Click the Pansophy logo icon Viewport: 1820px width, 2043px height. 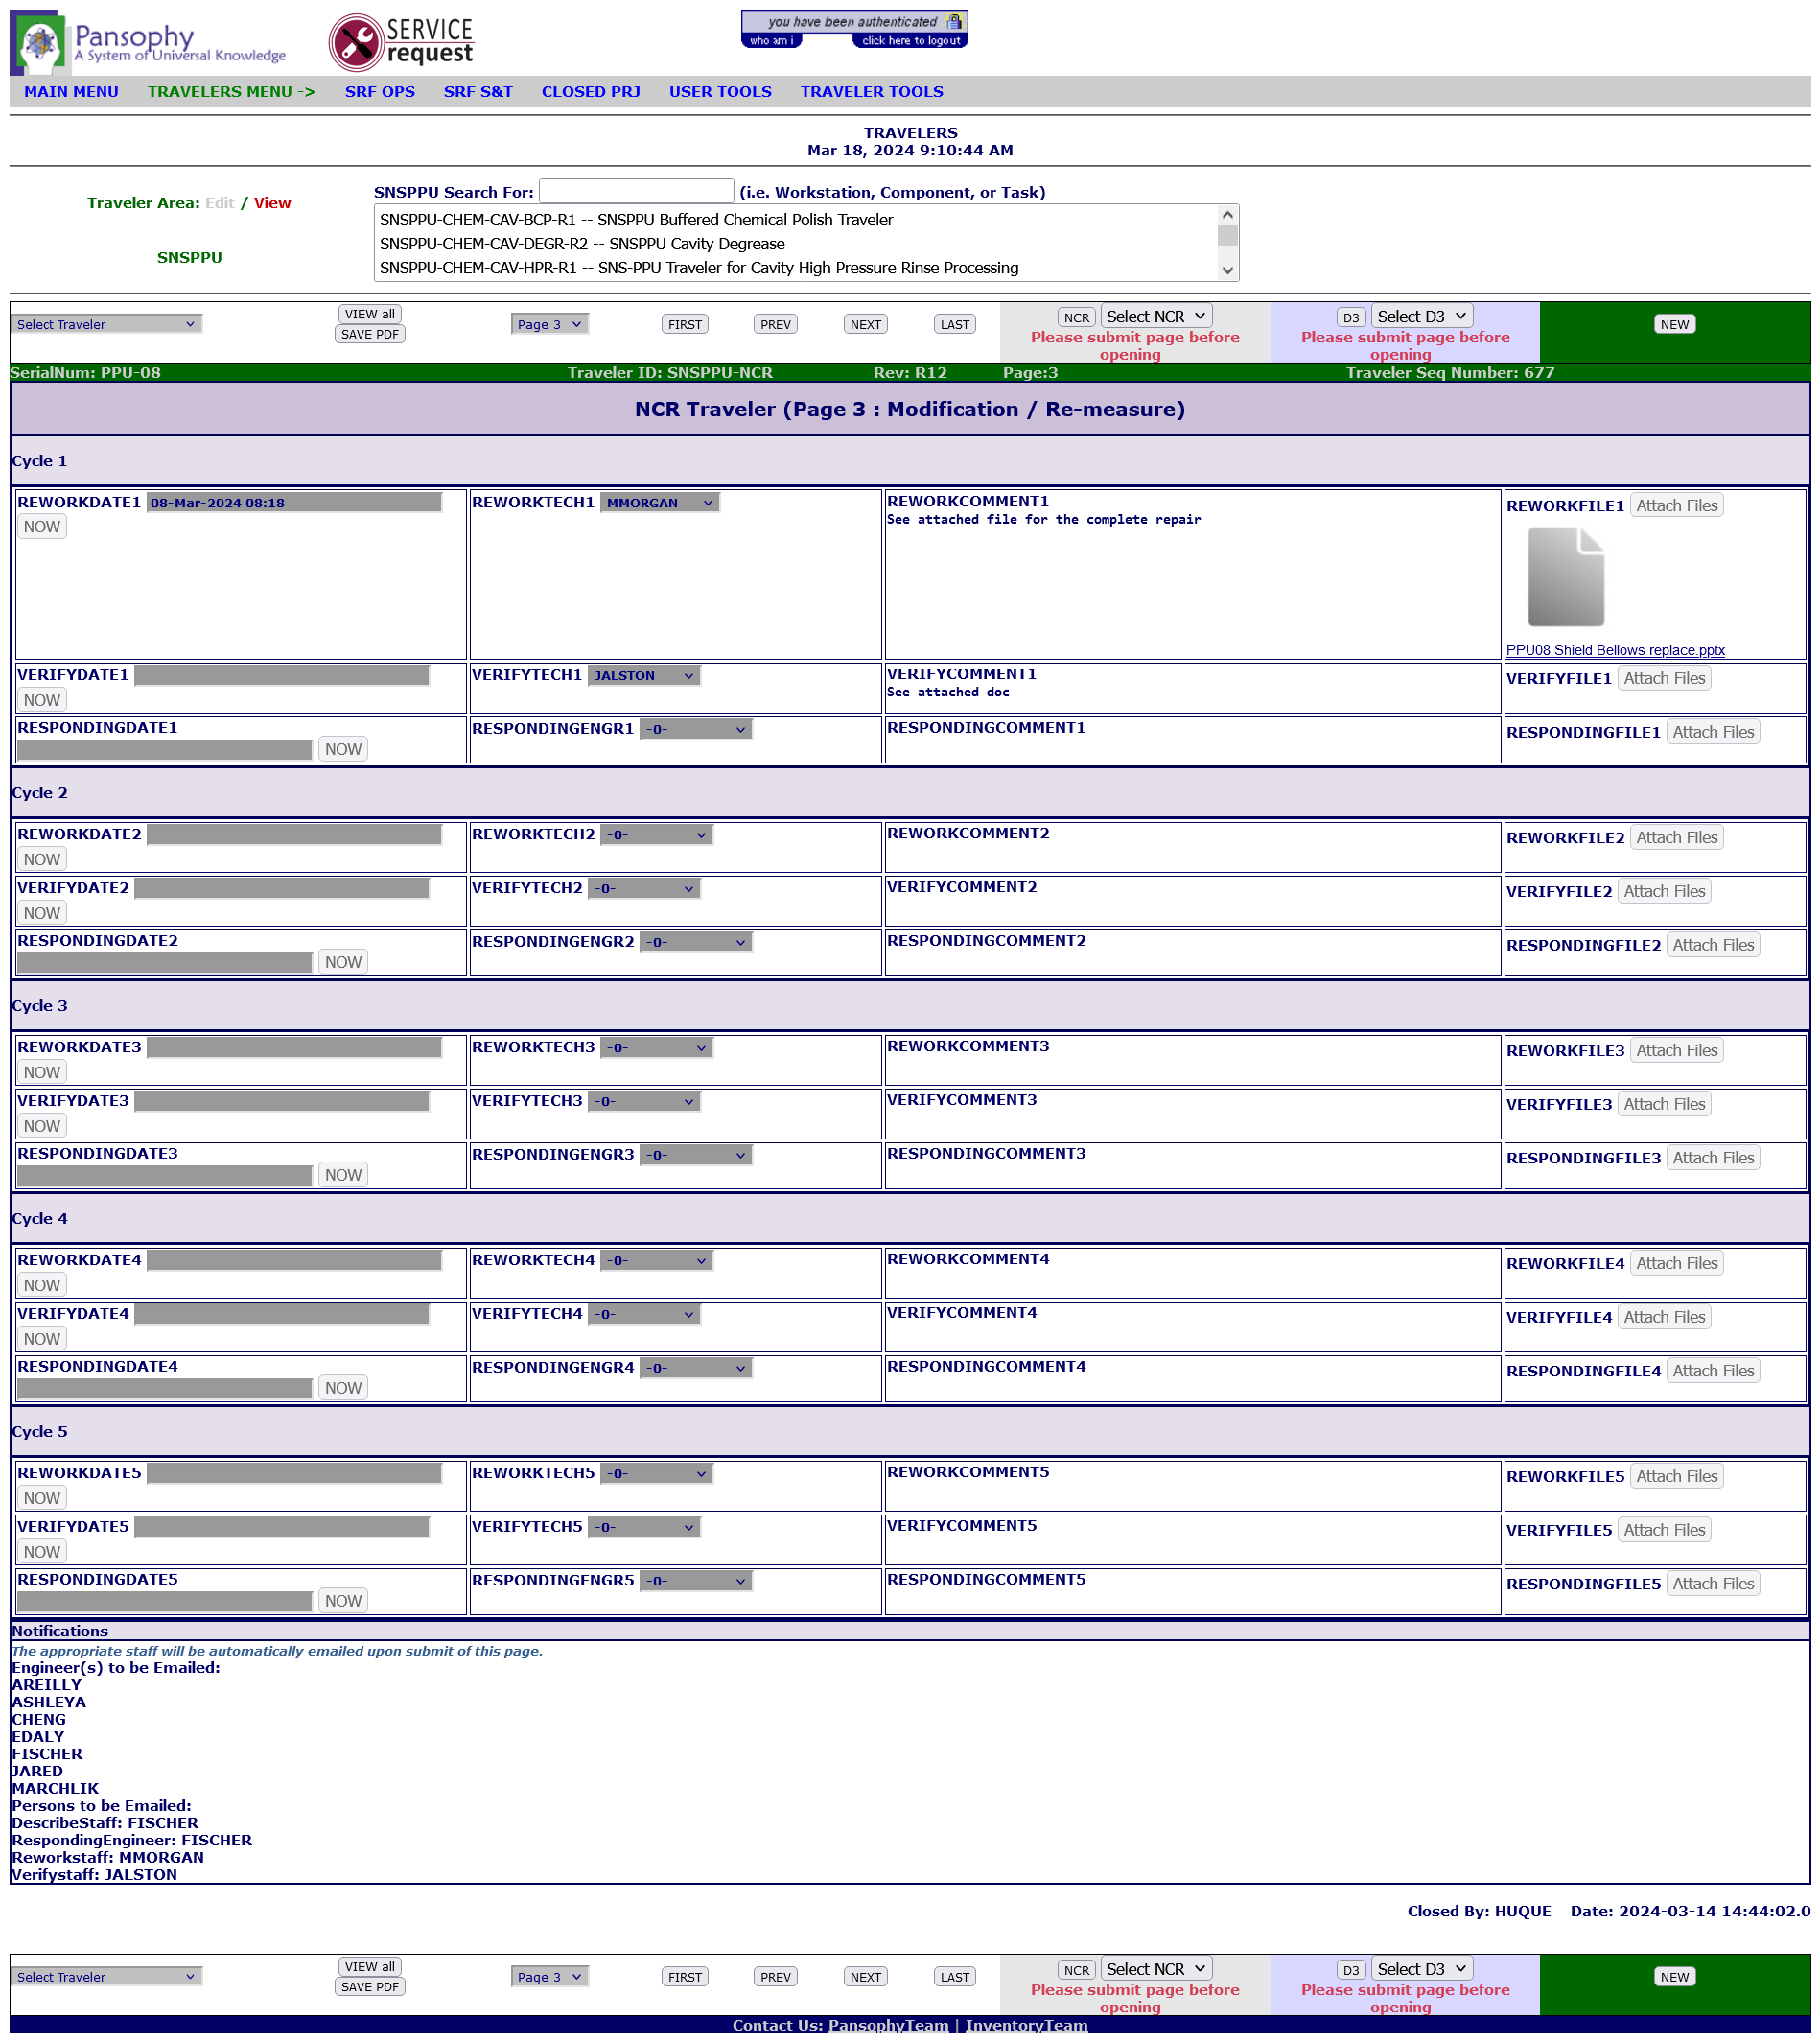click(x=38, y=42)
